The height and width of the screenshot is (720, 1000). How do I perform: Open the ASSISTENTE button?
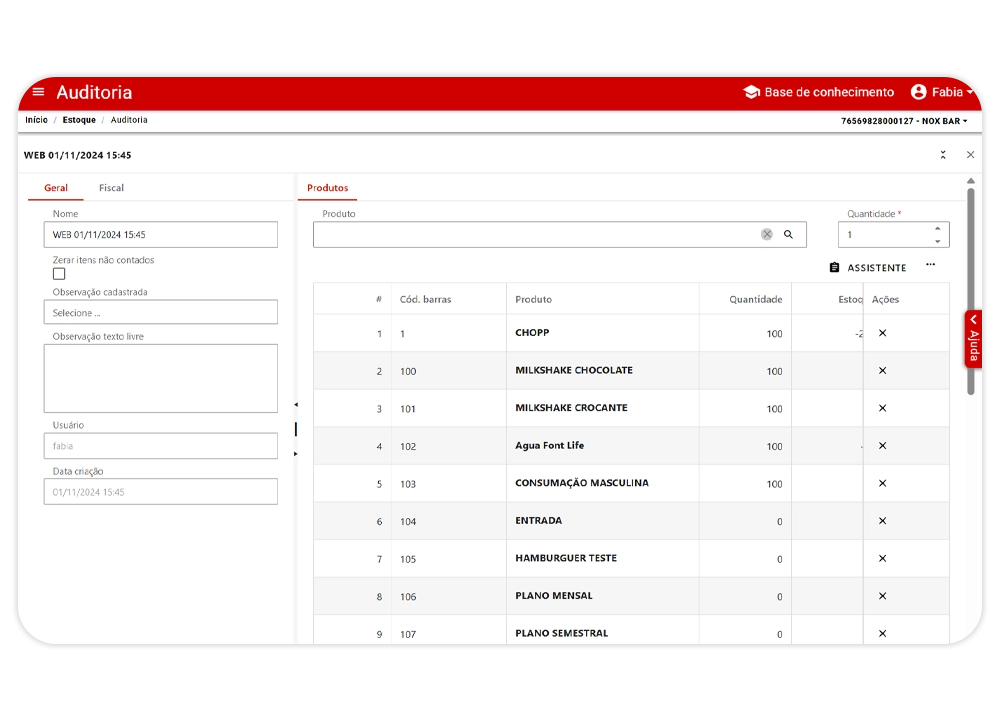coord(868,268)
